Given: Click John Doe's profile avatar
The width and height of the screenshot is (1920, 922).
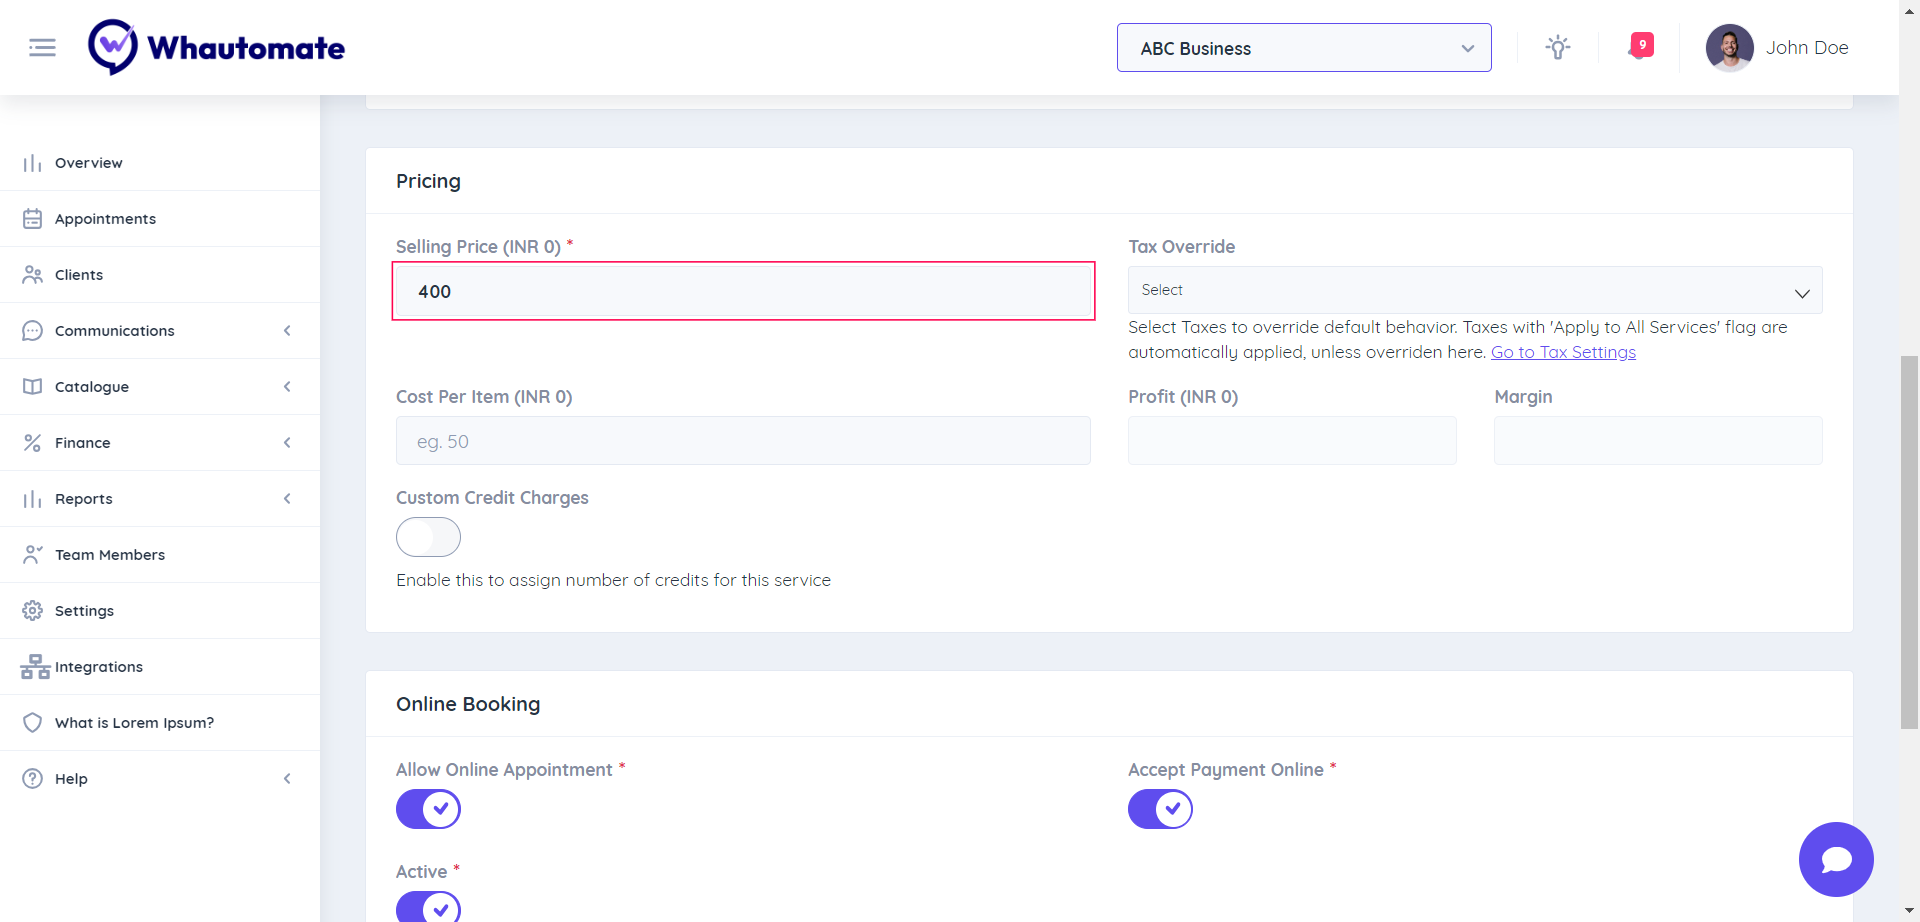Looking at the screenshot, I should click(1729, 48).
